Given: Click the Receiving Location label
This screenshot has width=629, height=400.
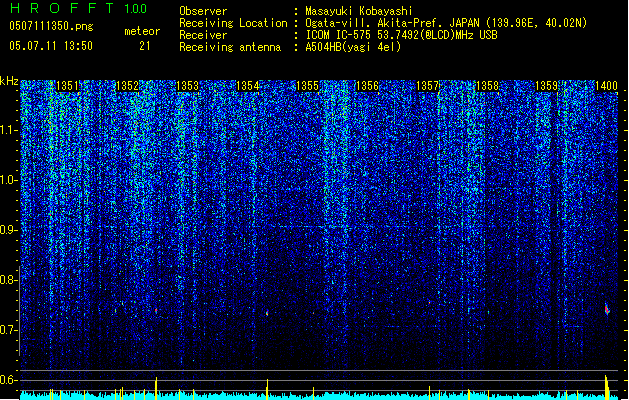Looking at the screenshot, I should 233,23.
